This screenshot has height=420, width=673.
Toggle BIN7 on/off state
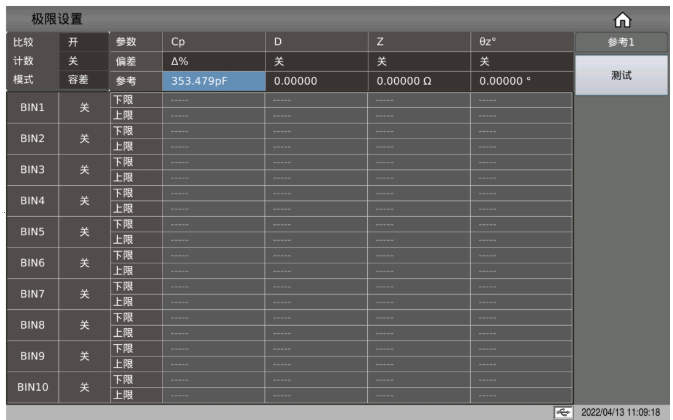pos(84,294)
